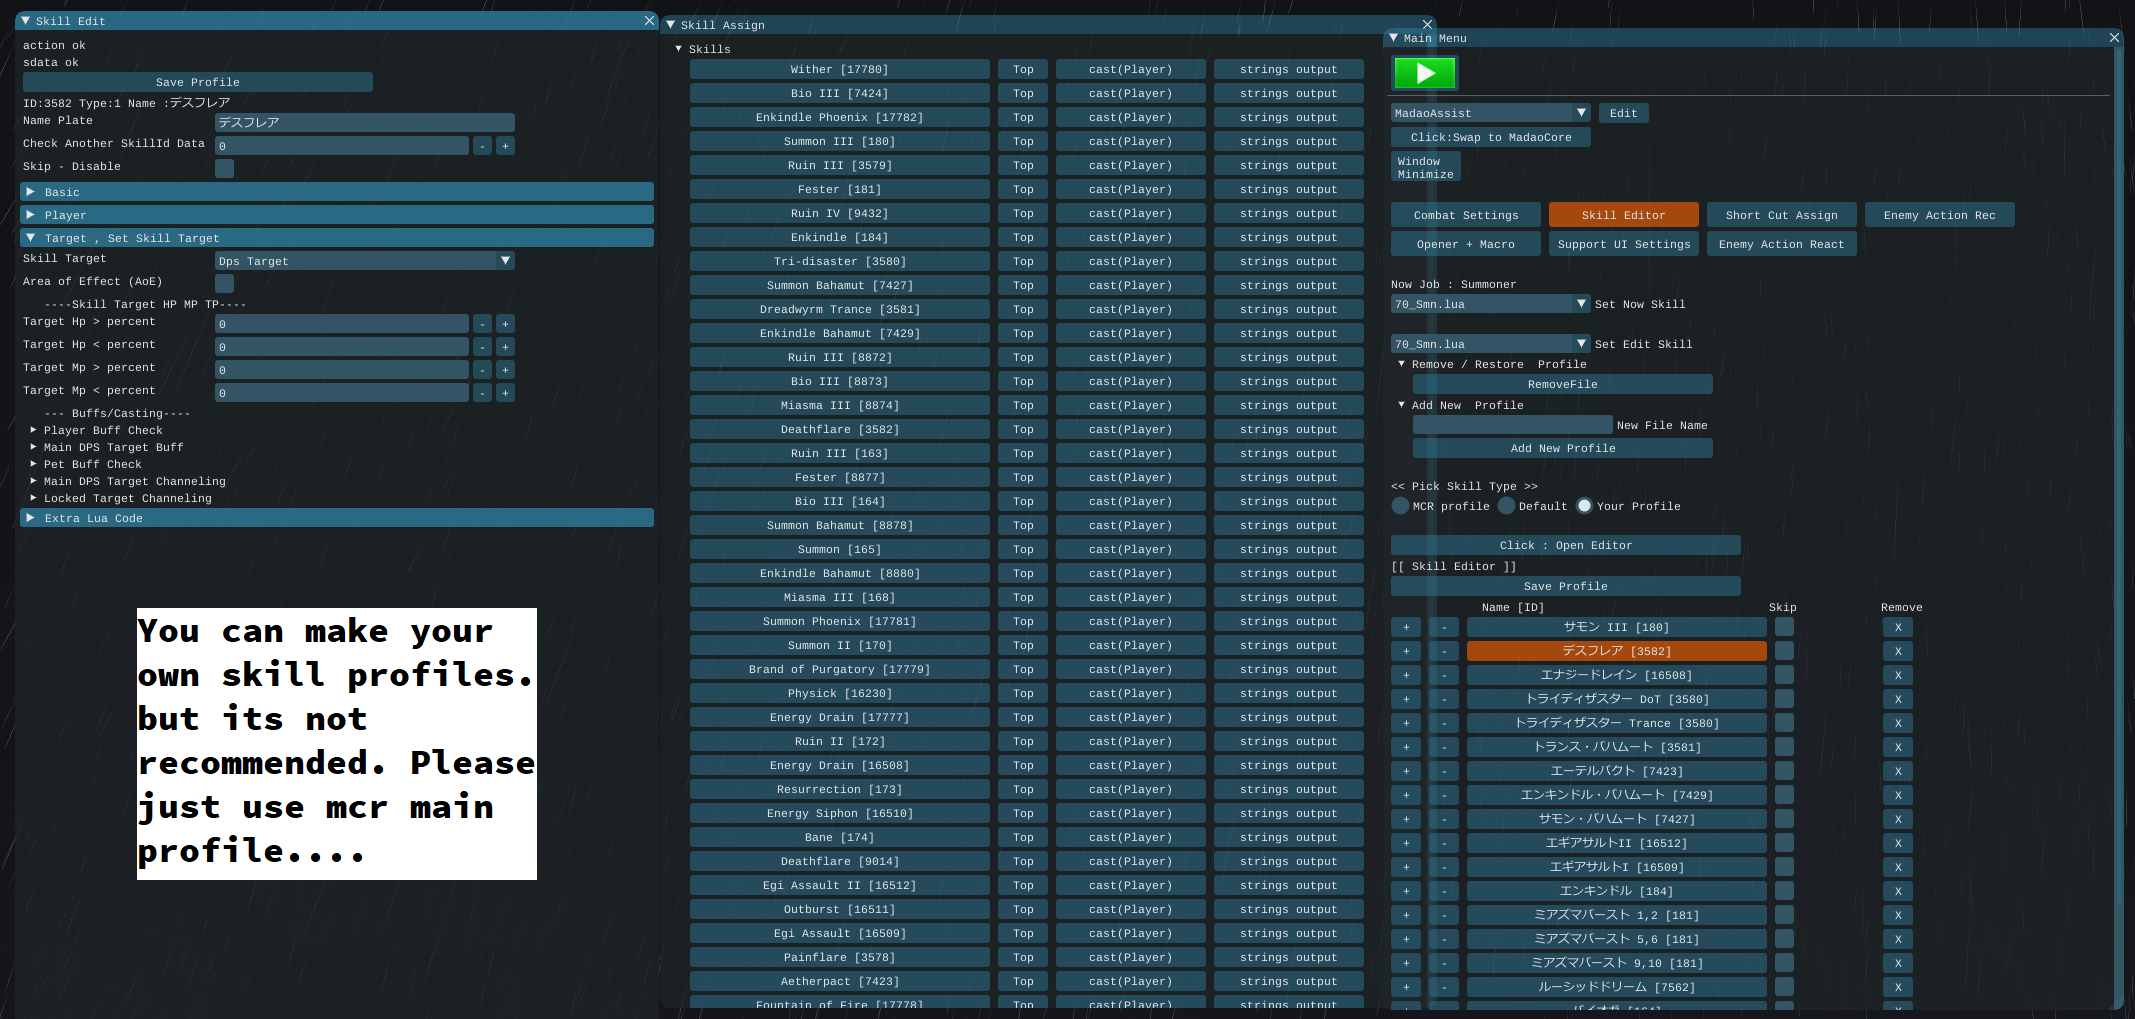Click the RemoveFile button
2135x1019 pixels.
point(1562,385)
